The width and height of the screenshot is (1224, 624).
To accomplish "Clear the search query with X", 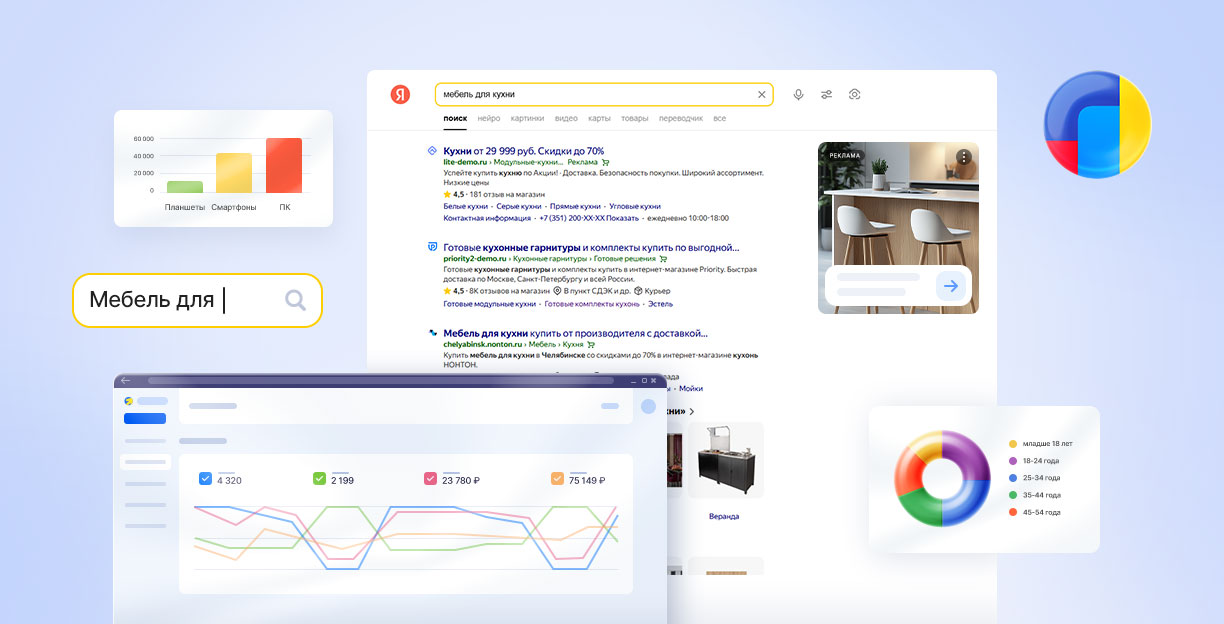I will pyautogui.click(x=761, y=94).
